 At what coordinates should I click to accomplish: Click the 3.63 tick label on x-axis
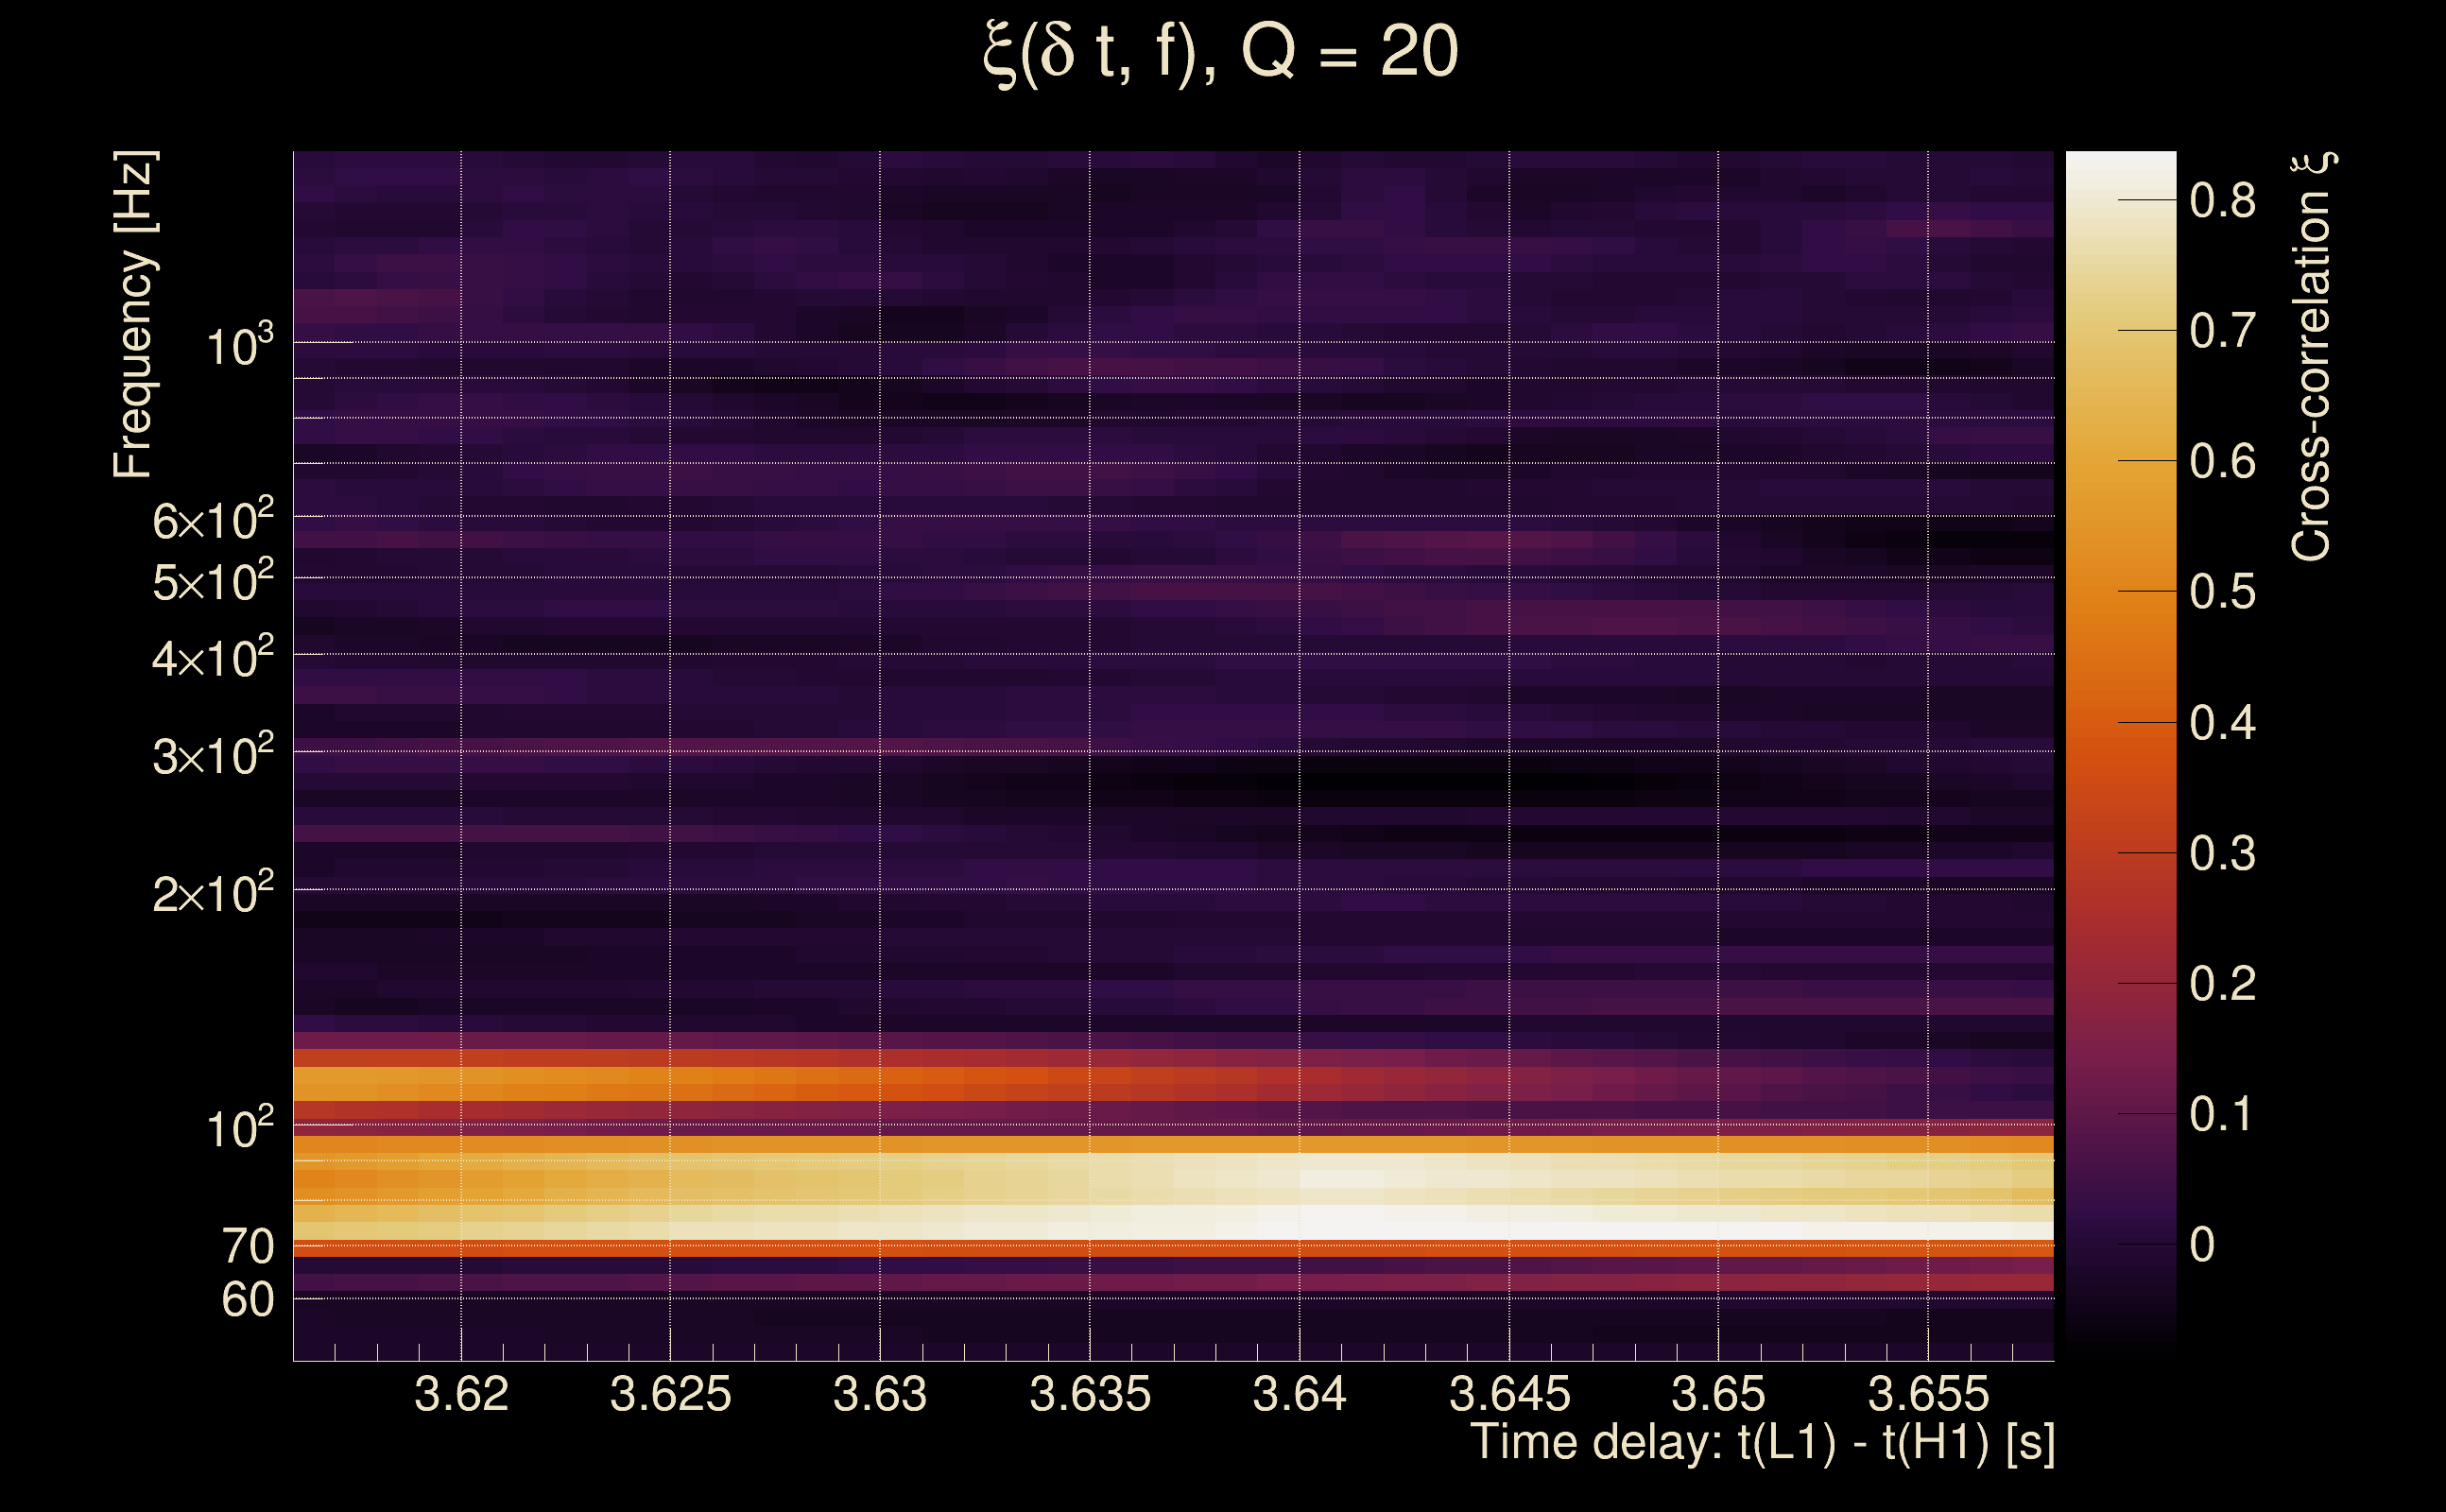point(880,1394)
